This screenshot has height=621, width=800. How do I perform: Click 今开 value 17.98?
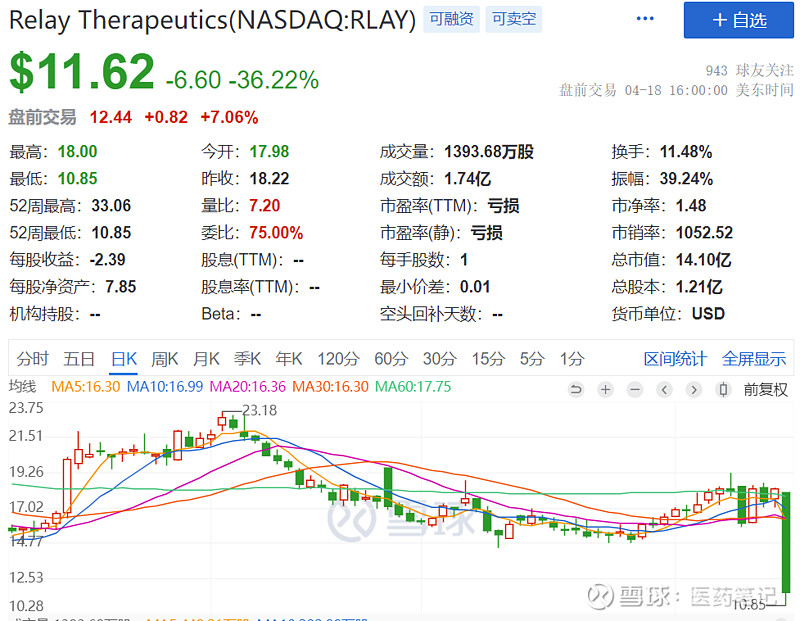click(x=269, y=152)
